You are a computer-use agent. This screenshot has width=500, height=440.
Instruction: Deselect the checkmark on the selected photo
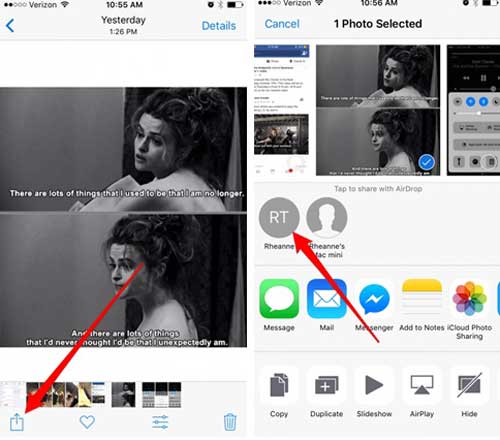pos(426,162)
